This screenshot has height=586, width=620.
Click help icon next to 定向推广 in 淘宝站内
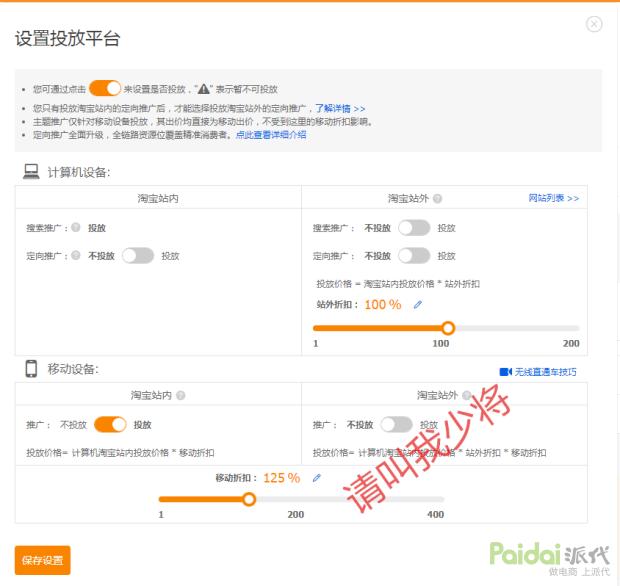pyautogui.click(x=76, y=255)
